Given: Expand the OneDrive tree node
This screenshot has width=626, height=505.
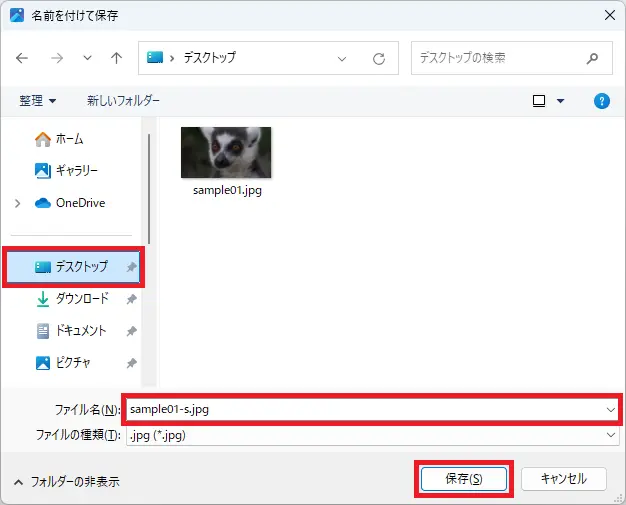Looking at the screenshot, I should 18,203.
